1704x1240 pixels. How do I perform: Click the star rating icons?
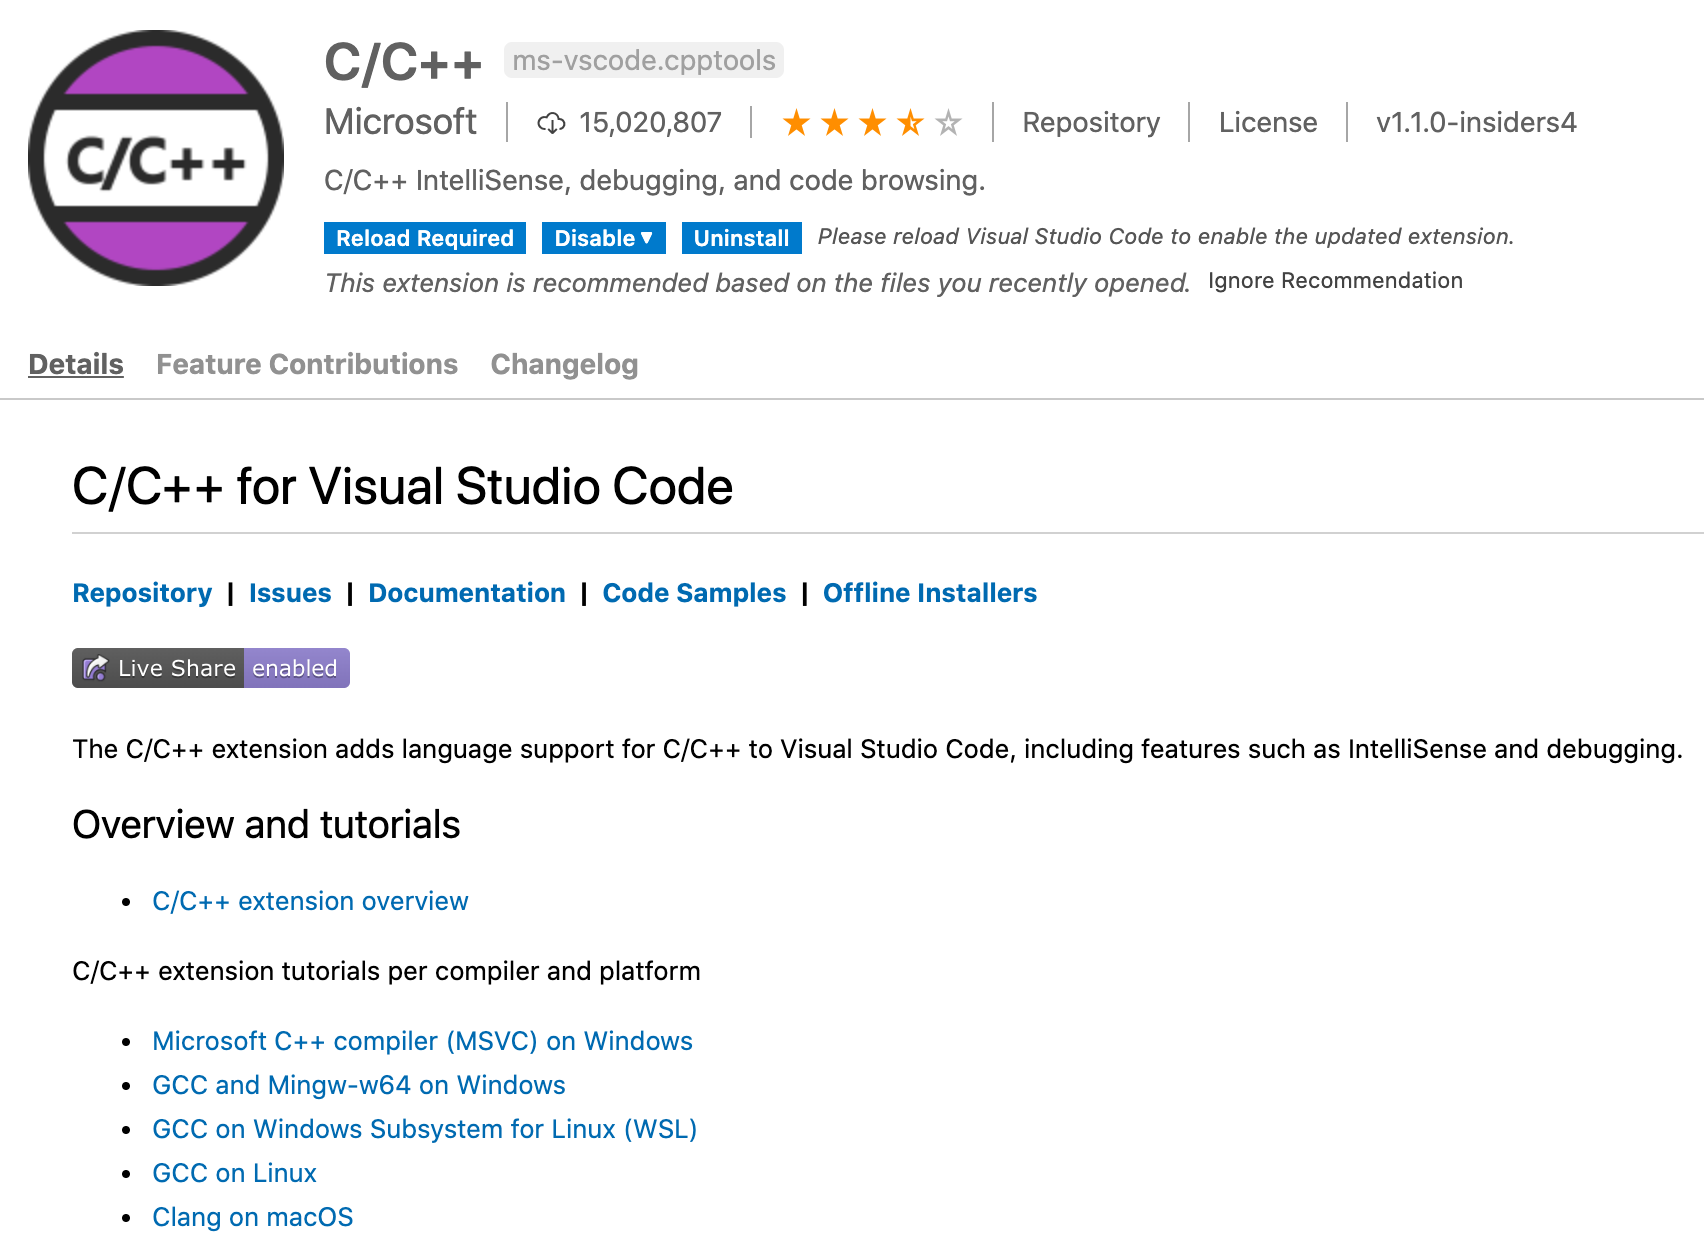871,123
